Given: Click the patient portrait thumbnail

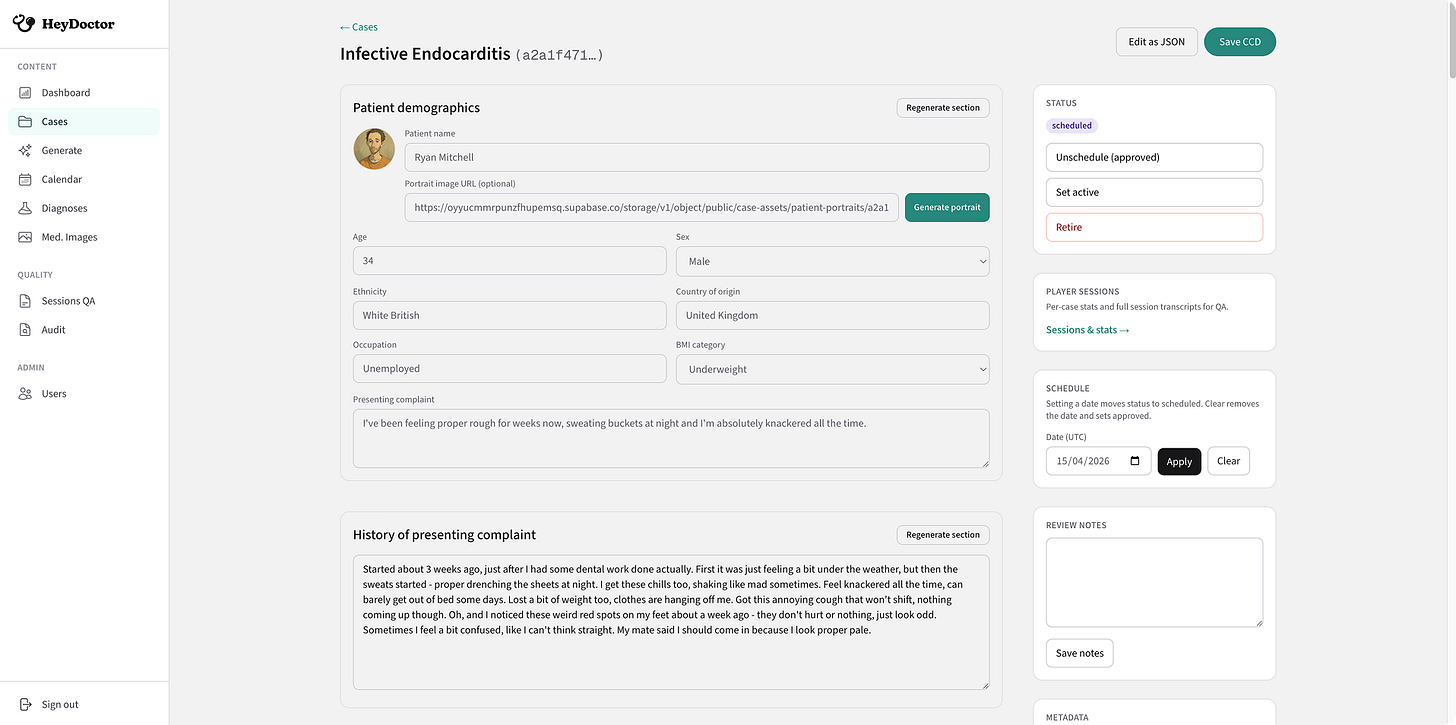Looking at the screenshot, I should pos(374,149).
